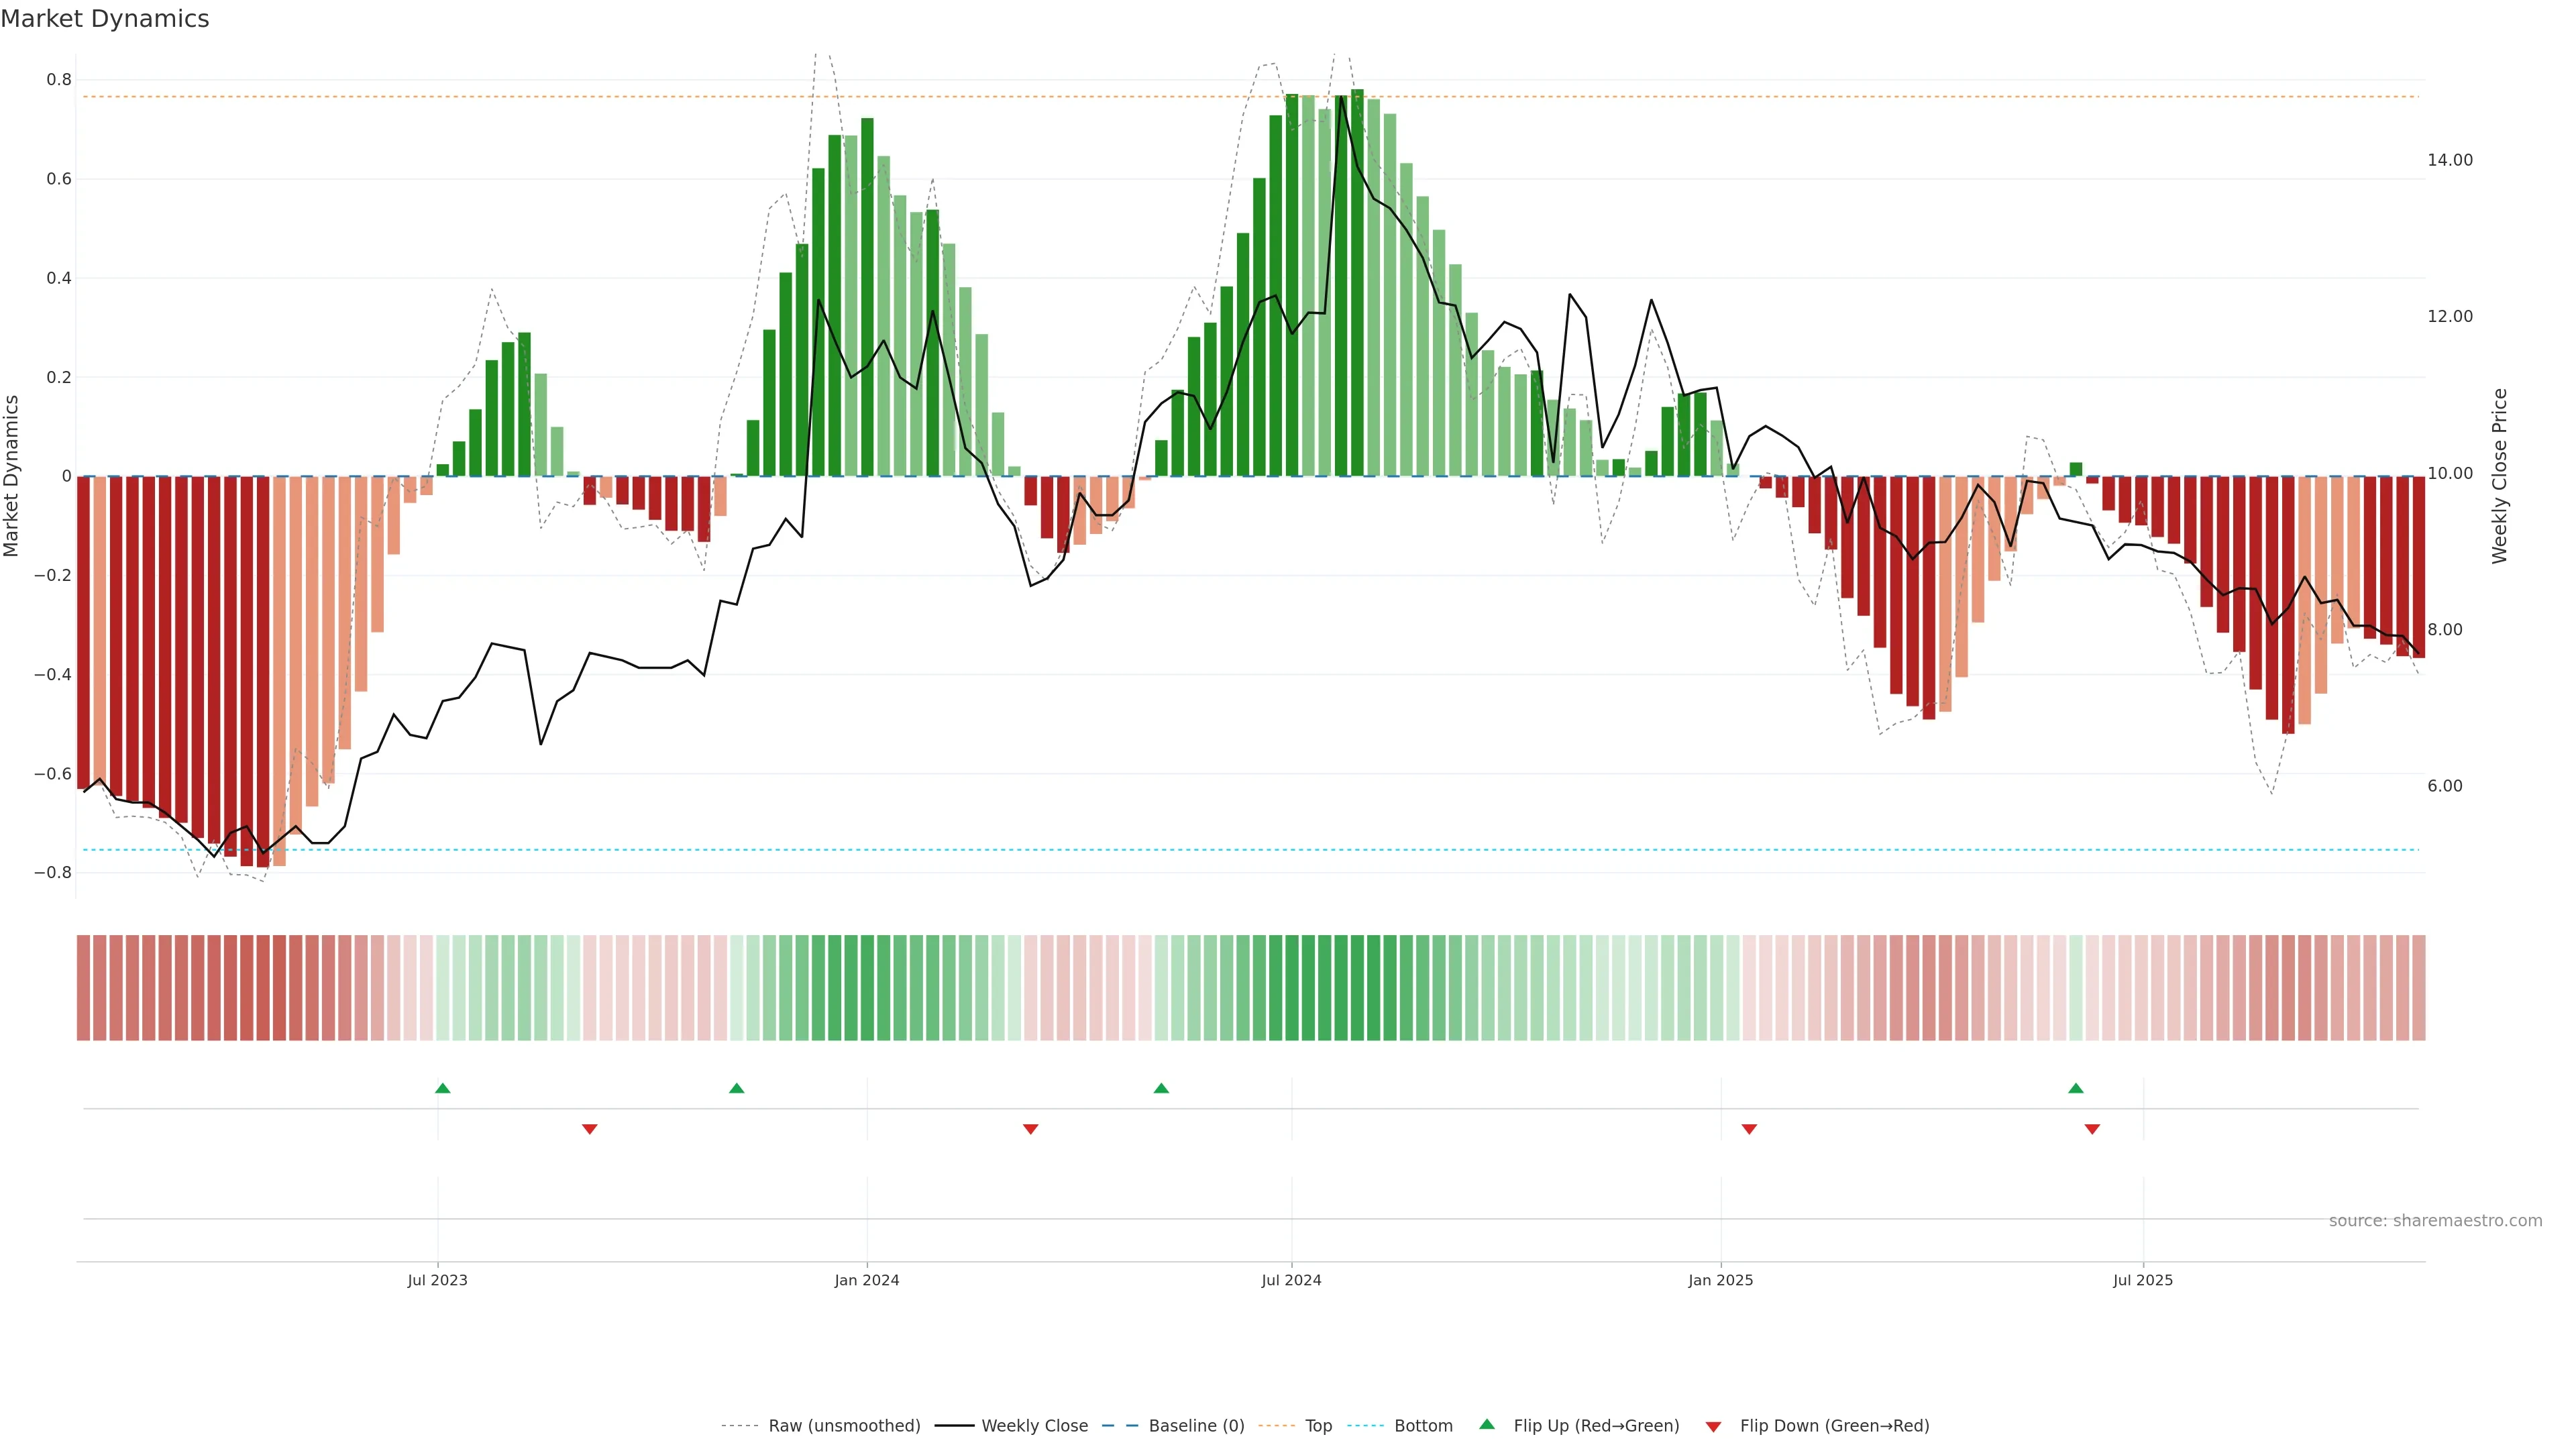Click the Flip Down (Green→Red) legend item
Screen dimensions: 2576x1449
[1834, 1426]
